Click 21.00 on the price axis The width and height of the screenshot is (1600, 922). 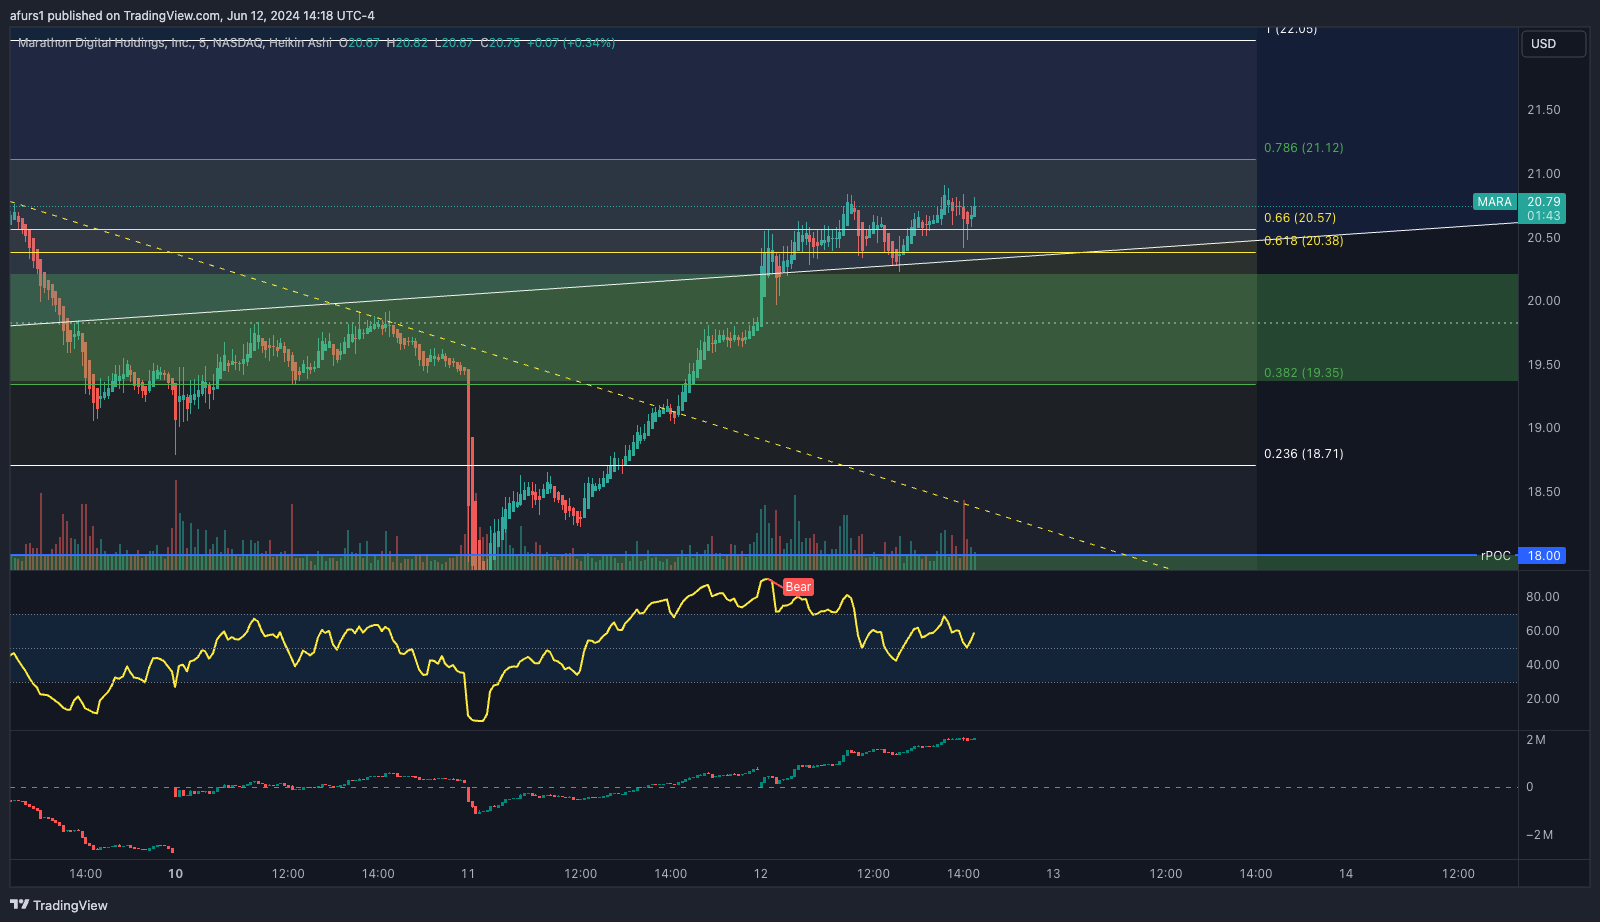click(1543, 174)
